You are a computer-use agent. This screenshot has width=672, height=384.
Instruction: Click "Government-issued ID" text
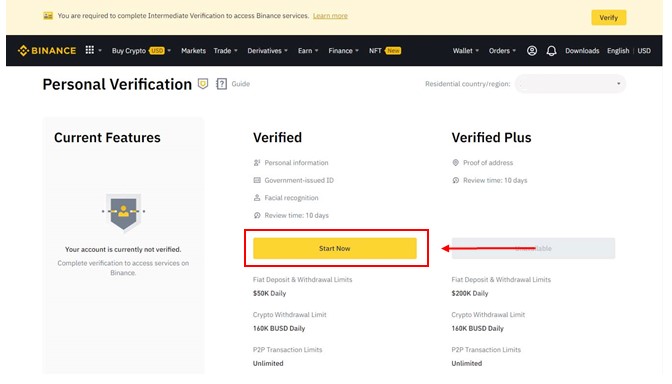pyautogui.click(x=299, y=180)
